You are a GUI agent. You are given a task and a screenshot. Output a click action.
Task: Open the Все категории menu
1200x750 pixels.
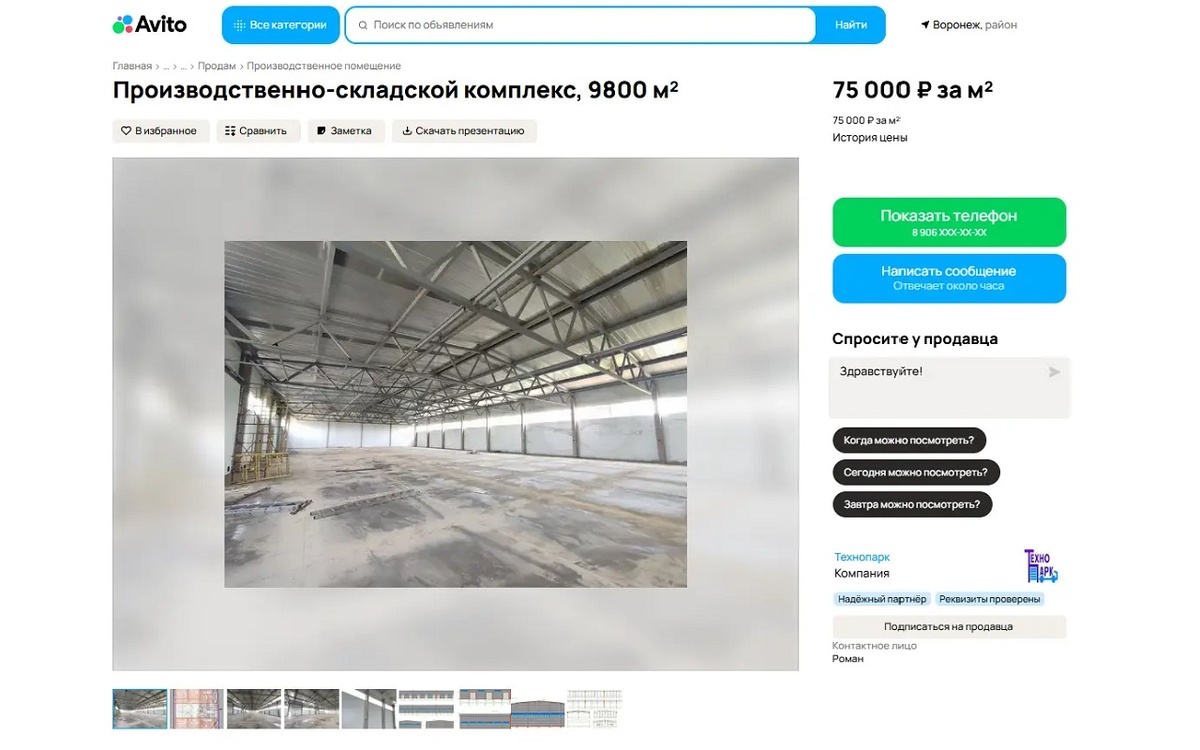[x=280, y=25]
